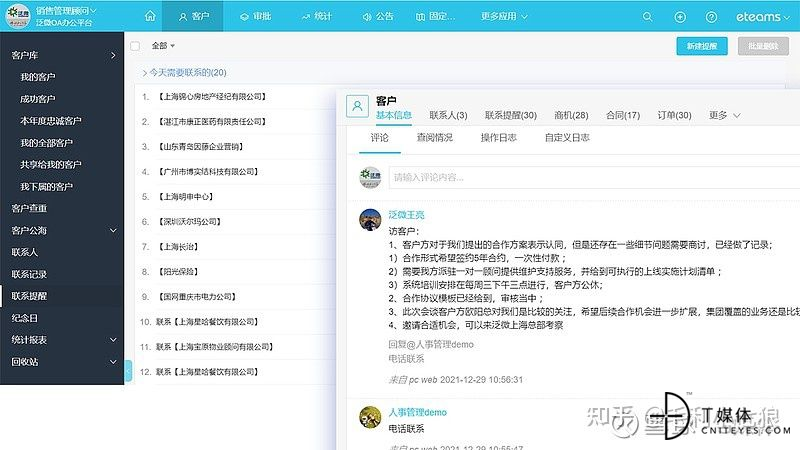The height and width of the screenshot is (450, 800).
Task: Switch to the 基本信息 tab
Action: pos(393,115)
